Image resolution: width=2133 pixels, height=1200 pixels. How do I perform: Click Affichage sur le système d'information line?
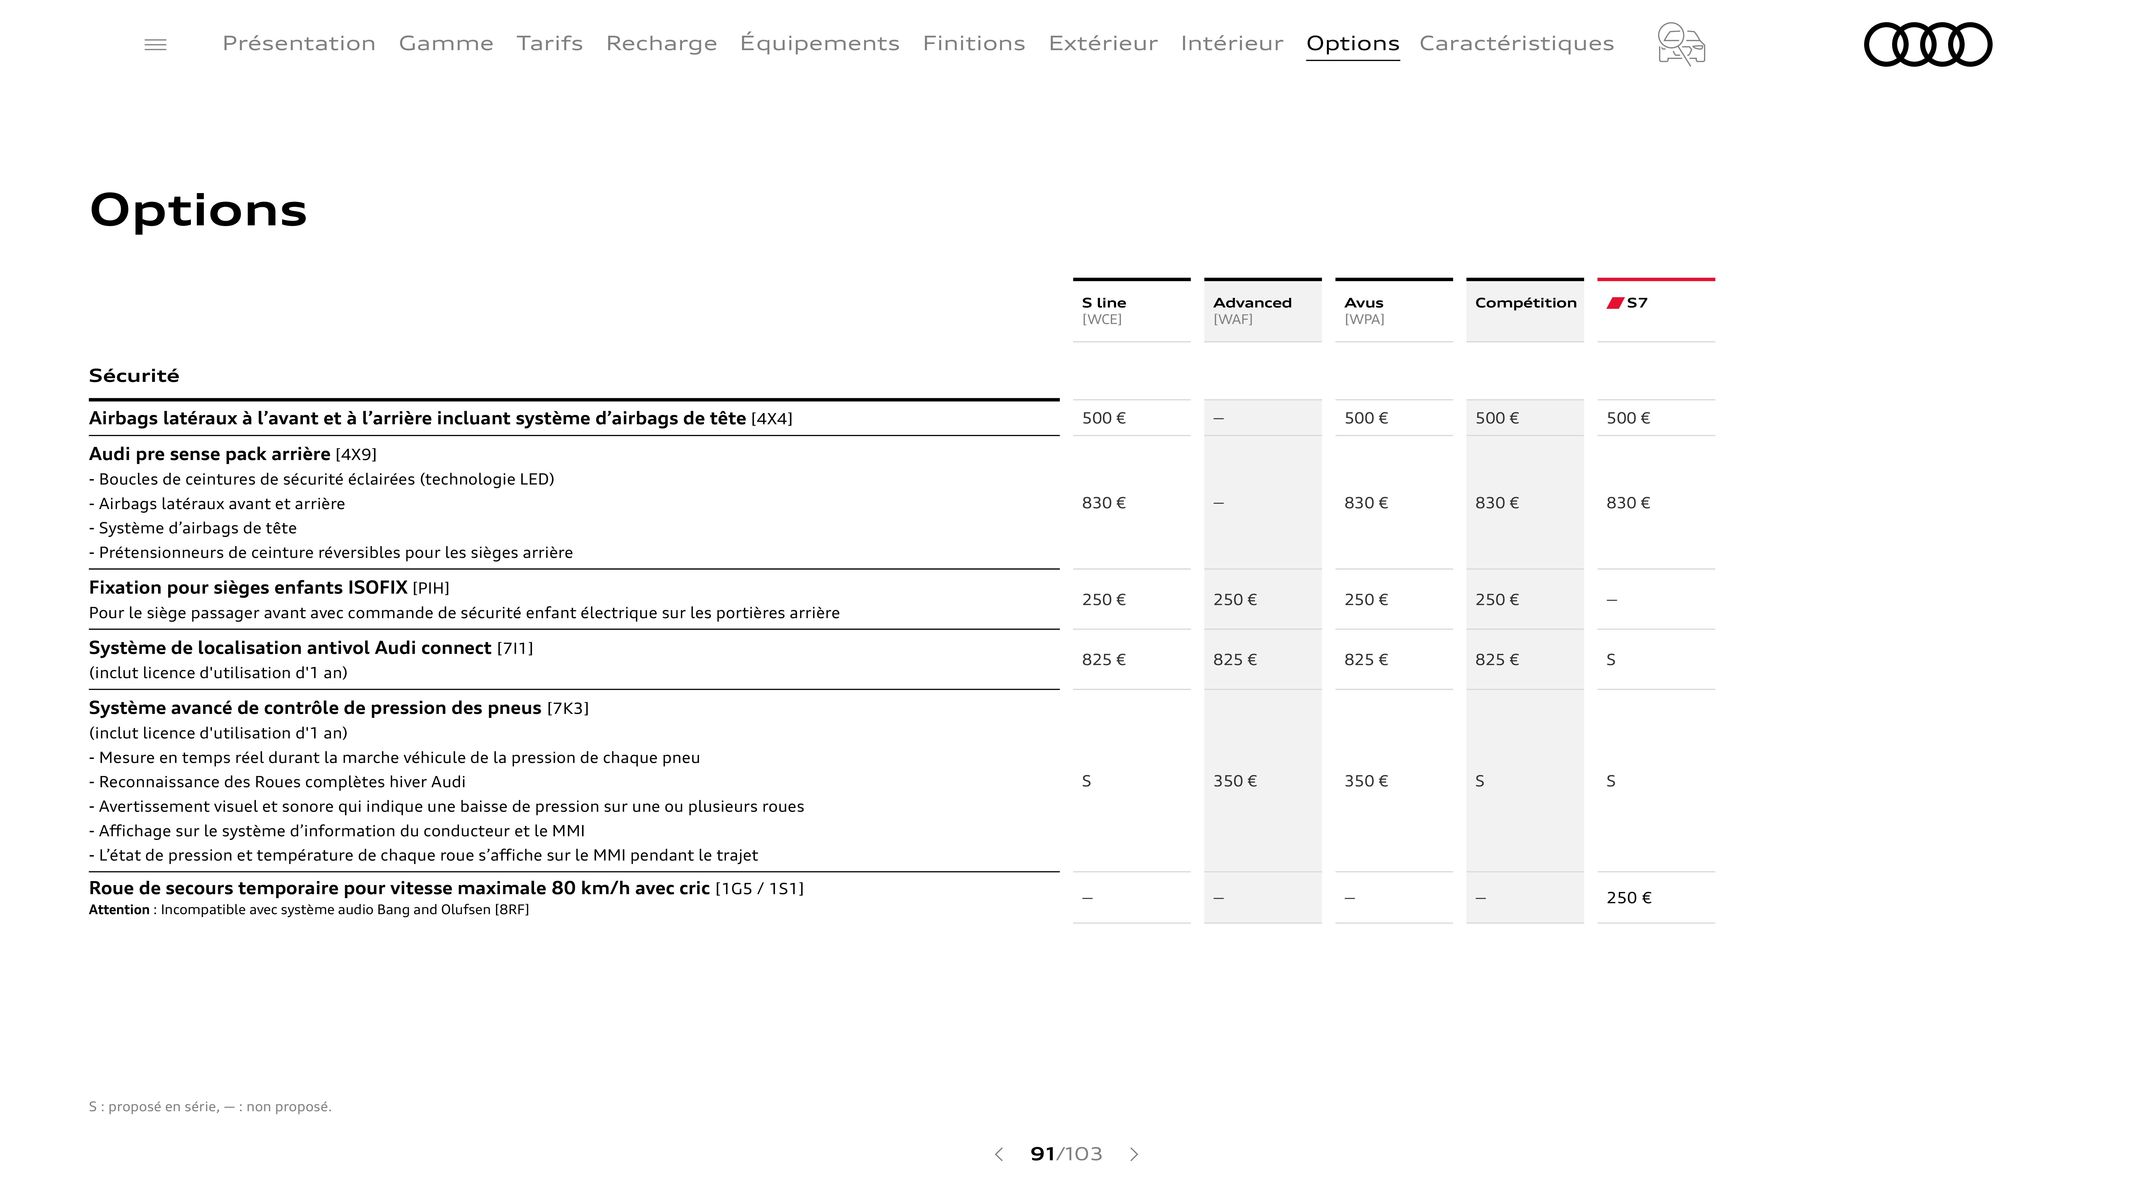pyautogui.click(x=337, y=831)
